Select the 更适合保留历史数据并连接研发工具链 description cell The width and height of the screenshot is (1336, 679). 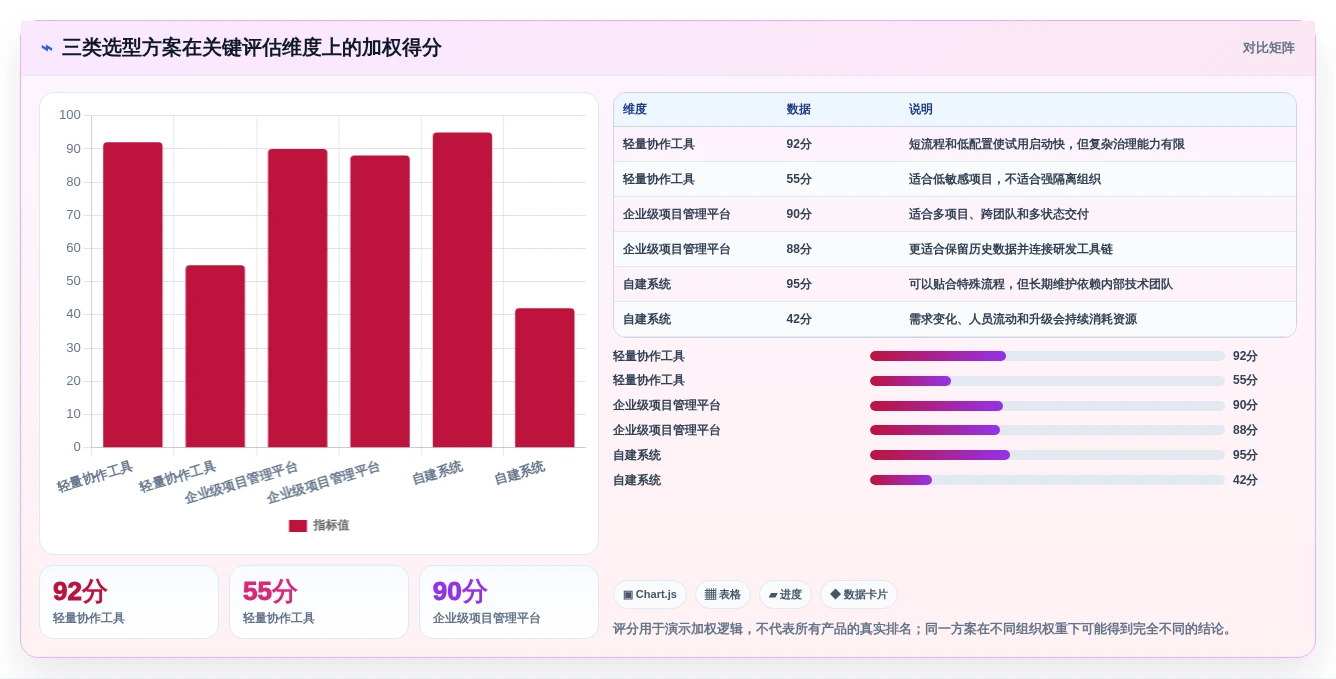coord(1011,250)
